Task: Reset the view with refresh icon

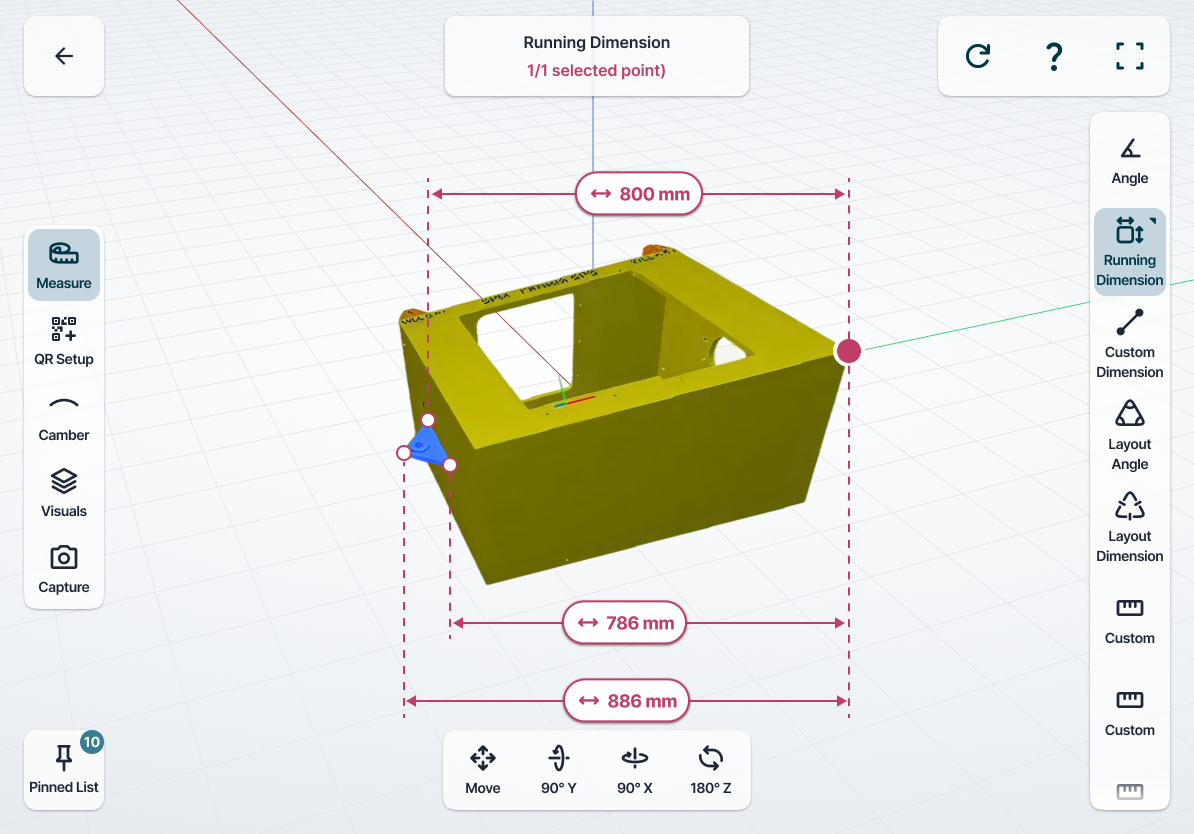Action: (978, 56)
